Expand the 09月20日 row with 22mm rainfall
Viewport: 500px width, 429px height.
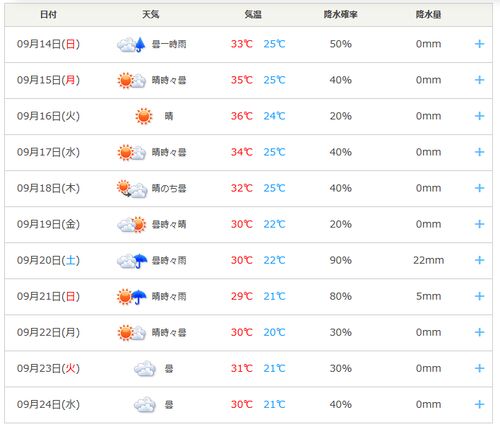(x=479, y=260)
